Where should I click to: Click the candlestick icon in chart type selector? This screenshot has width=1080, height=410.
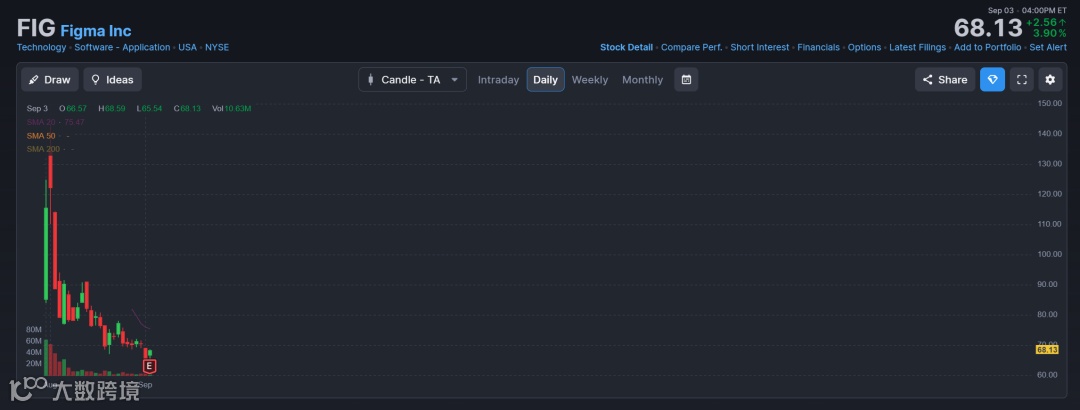[x=371, y=80]
